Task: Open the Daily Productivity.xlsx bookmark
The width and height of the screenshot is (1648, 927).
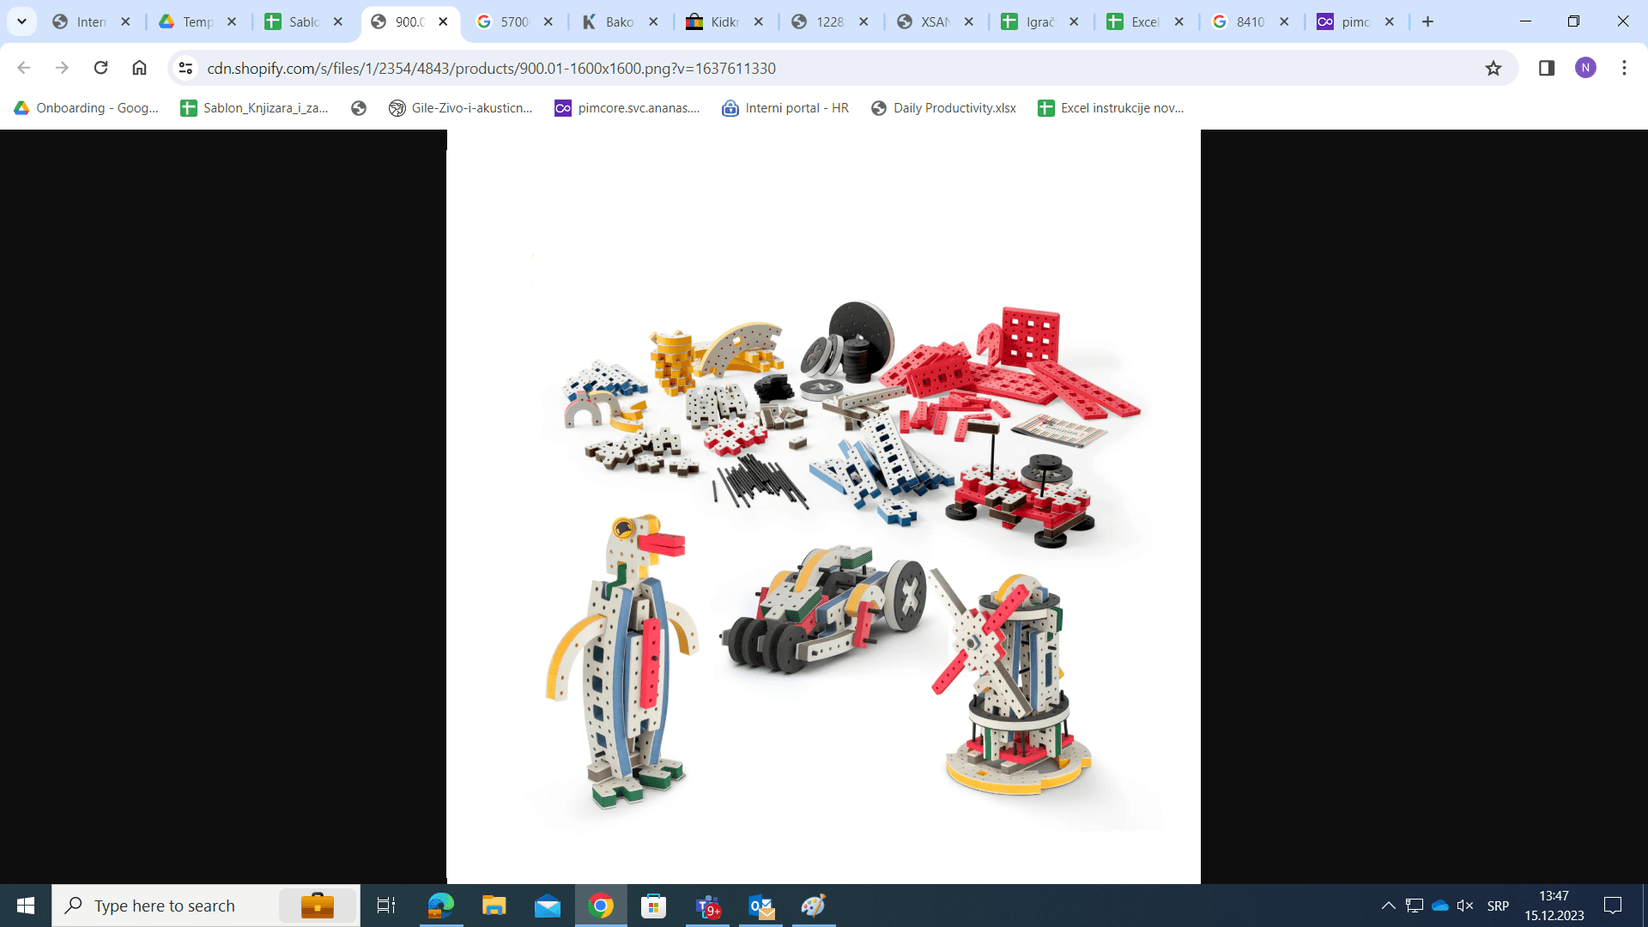Action: coord(943,107)
